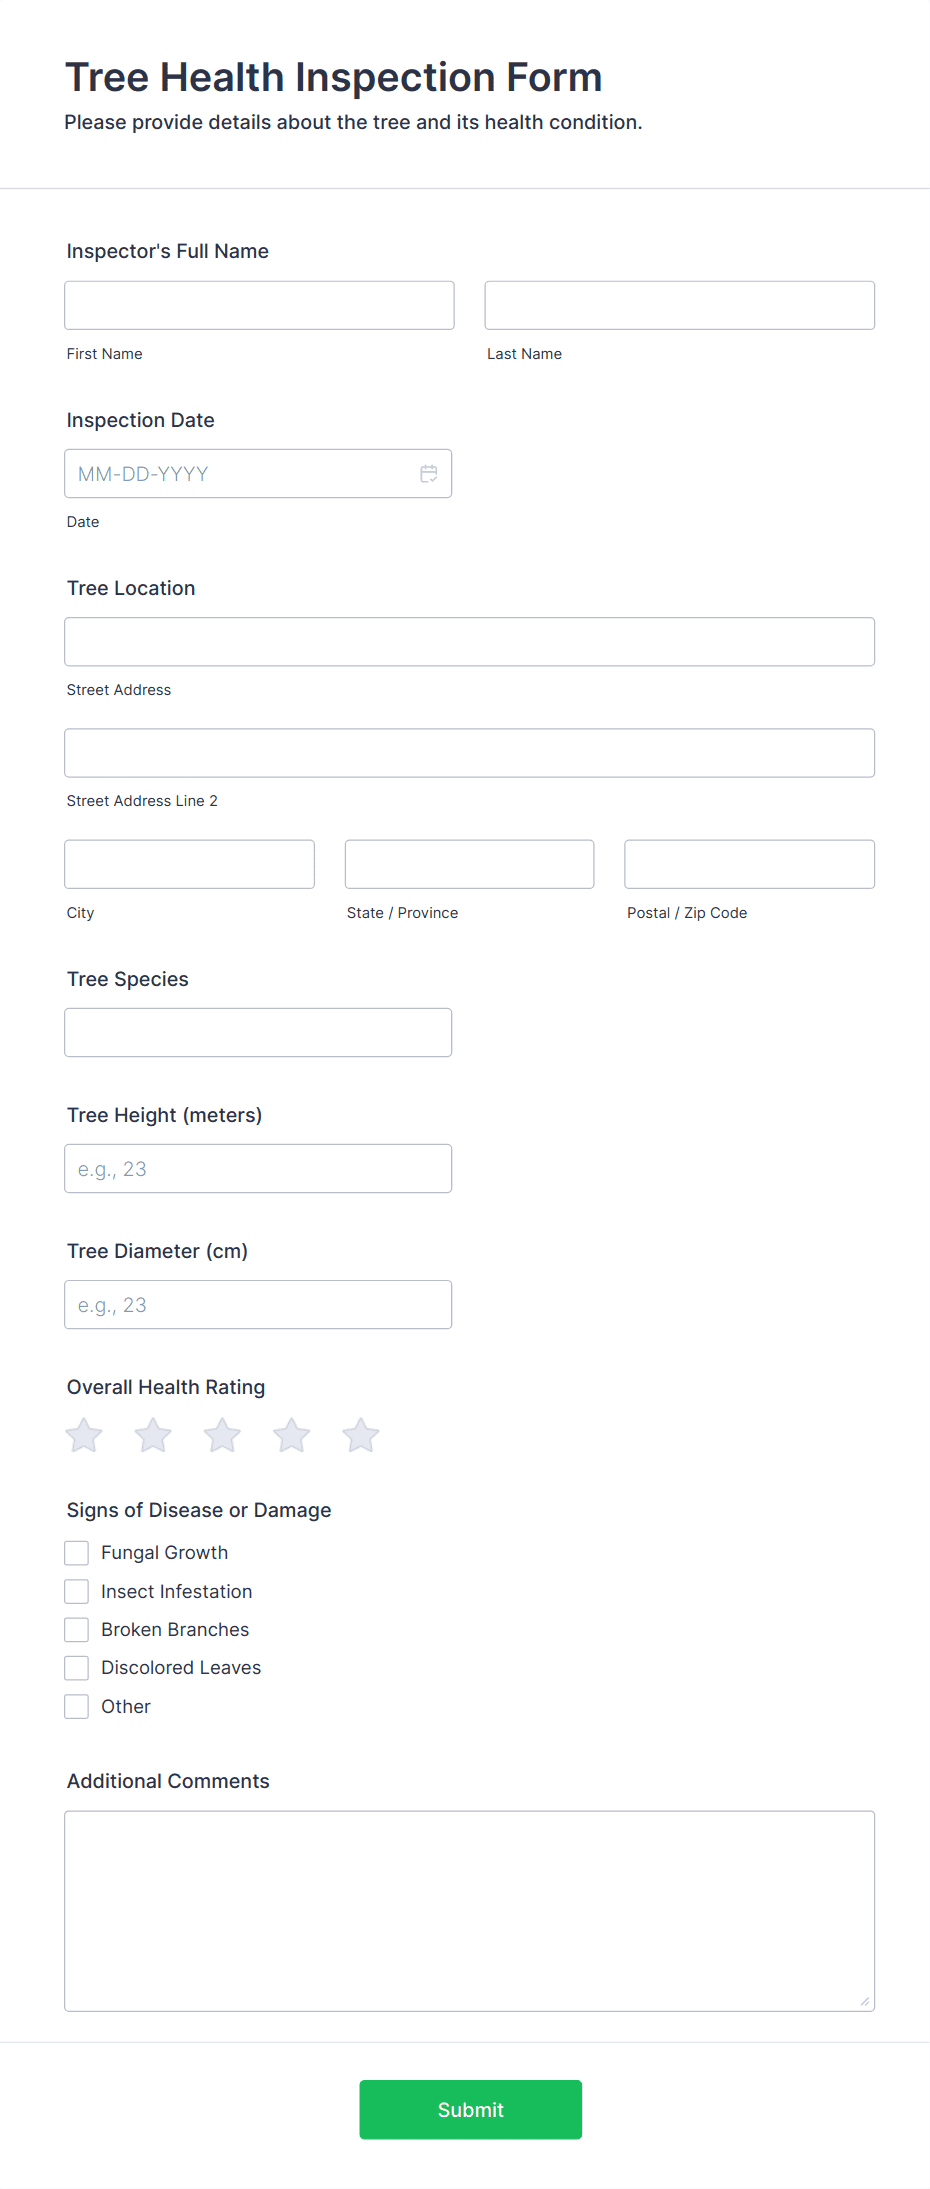This screenshot has width=930, height=2189.
Task: Click the Postal / Zip Code field
Action: (748, 863)
